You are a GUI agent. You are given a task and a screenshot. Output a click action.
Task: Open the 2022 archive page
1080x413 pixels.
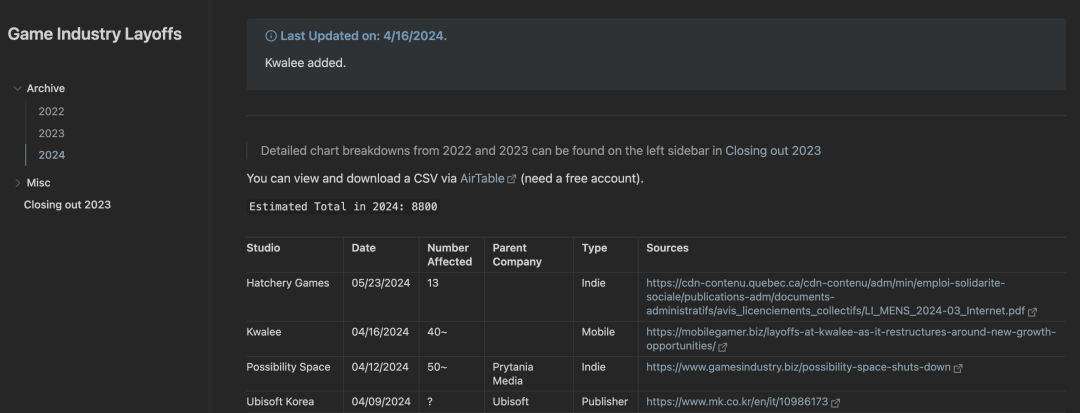[x=51, y=111]
